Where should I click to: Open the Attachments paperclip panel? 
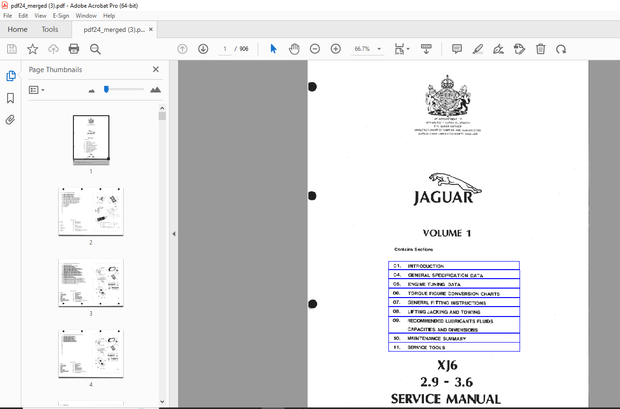click(x=11, y=120)
